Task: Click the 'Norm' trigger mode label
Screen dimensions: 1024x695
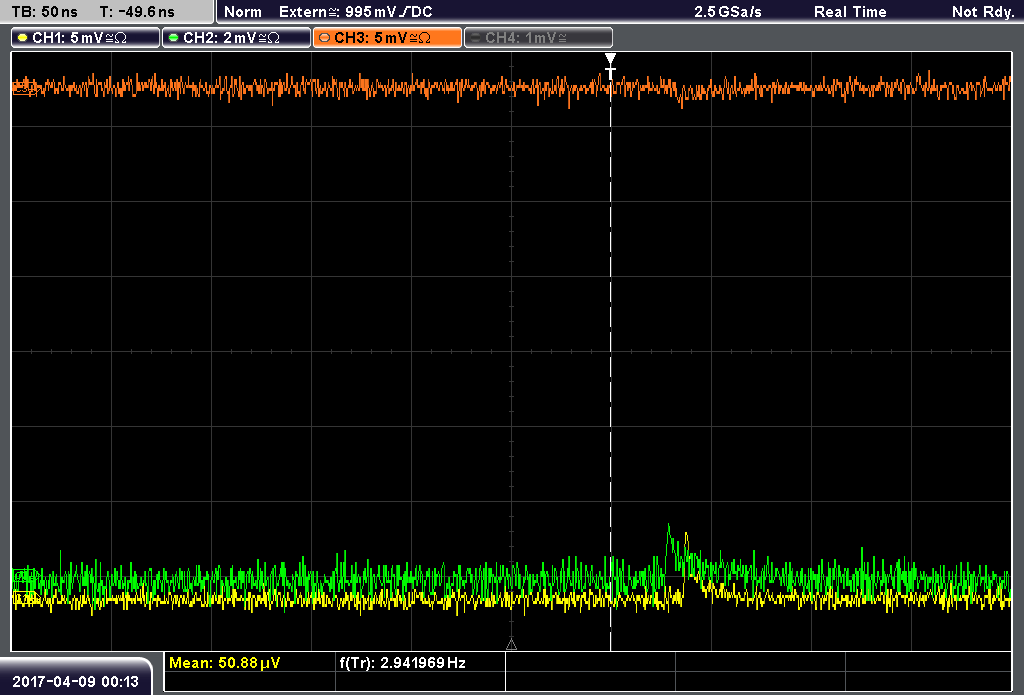Action: tap(243, 12)
